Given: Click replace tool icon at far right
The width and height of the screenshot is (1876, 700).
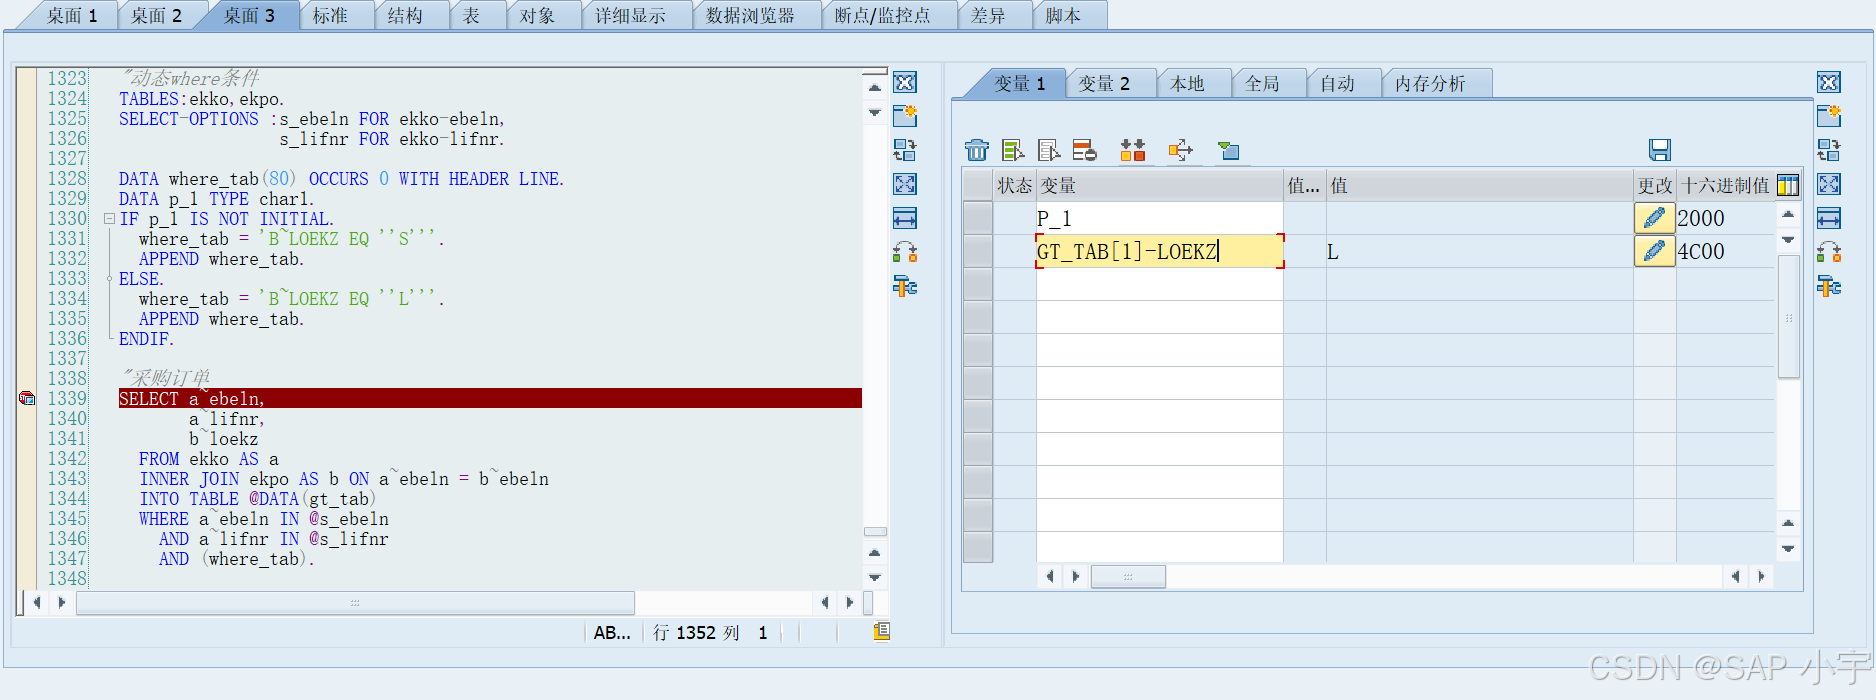Looking at the screenshot, I should 1829,150.
